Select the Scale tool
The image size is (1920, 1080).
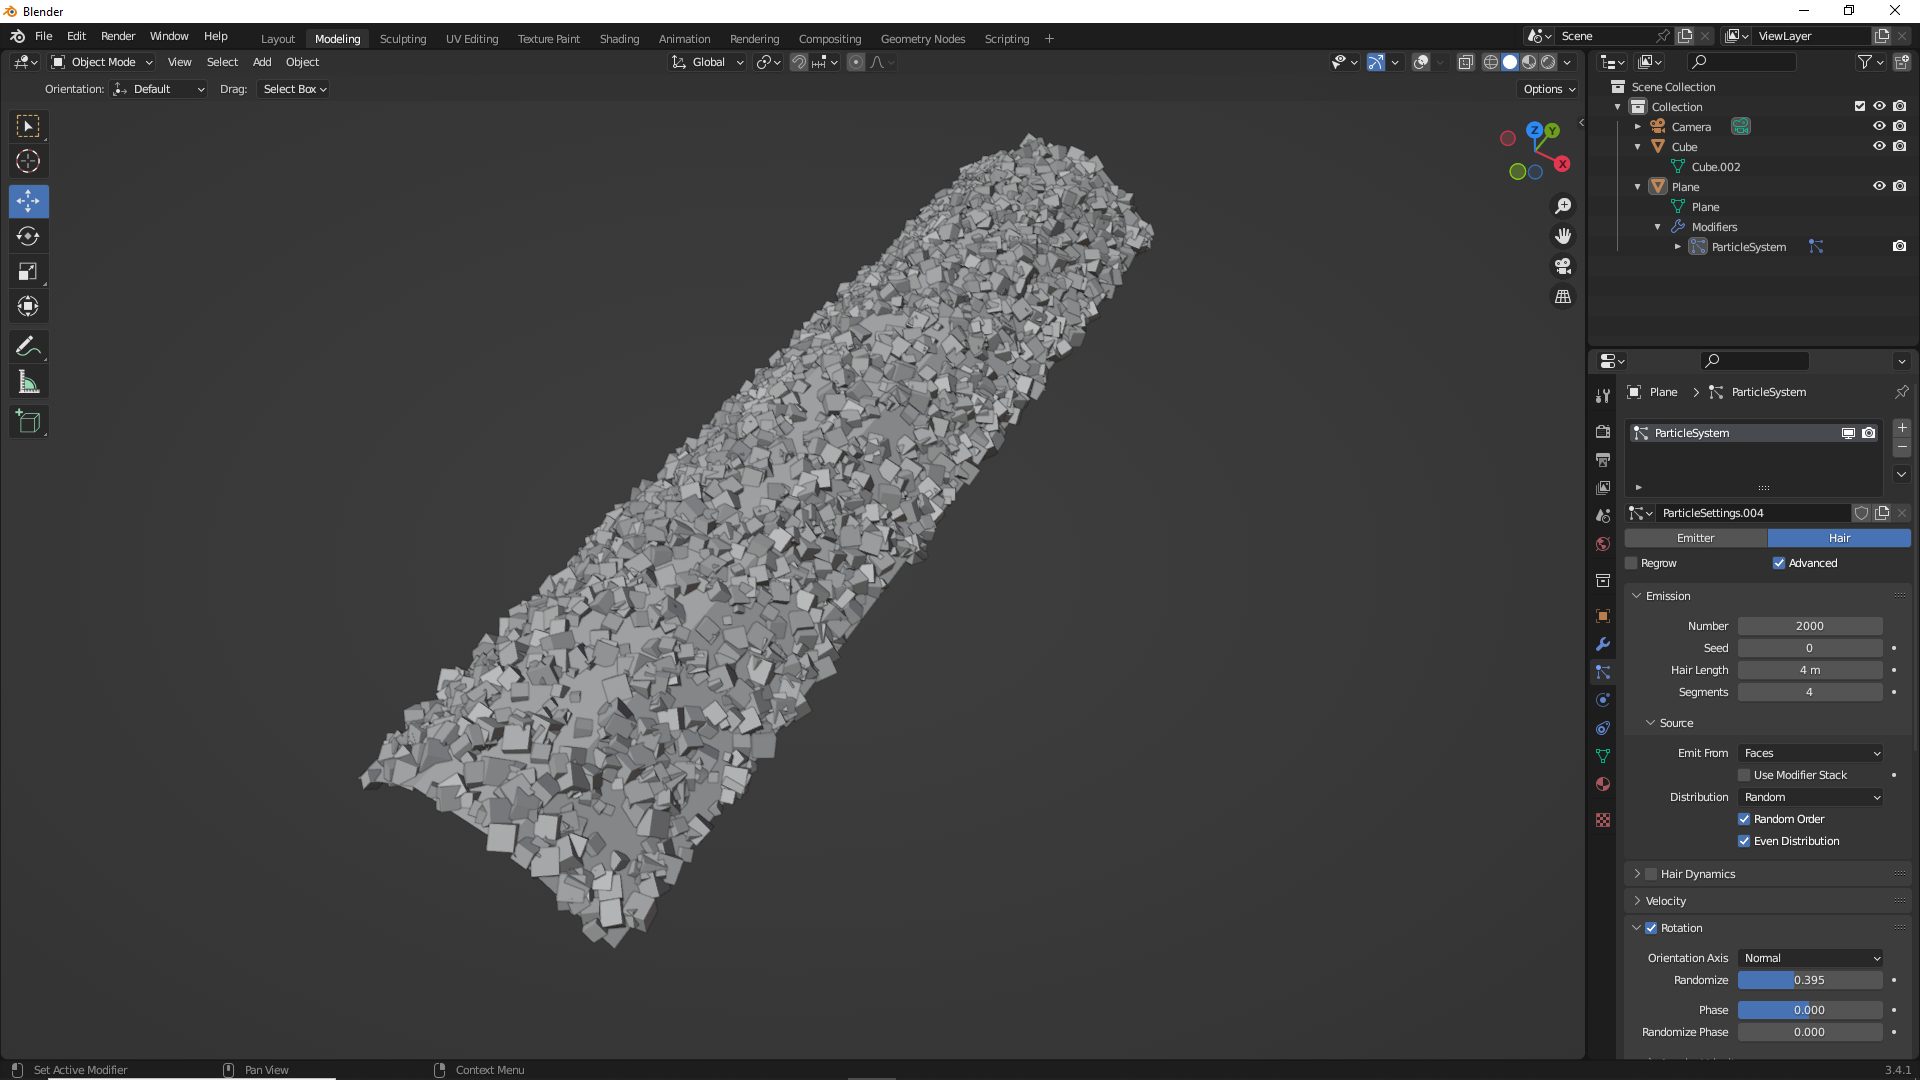coord(28,272)
